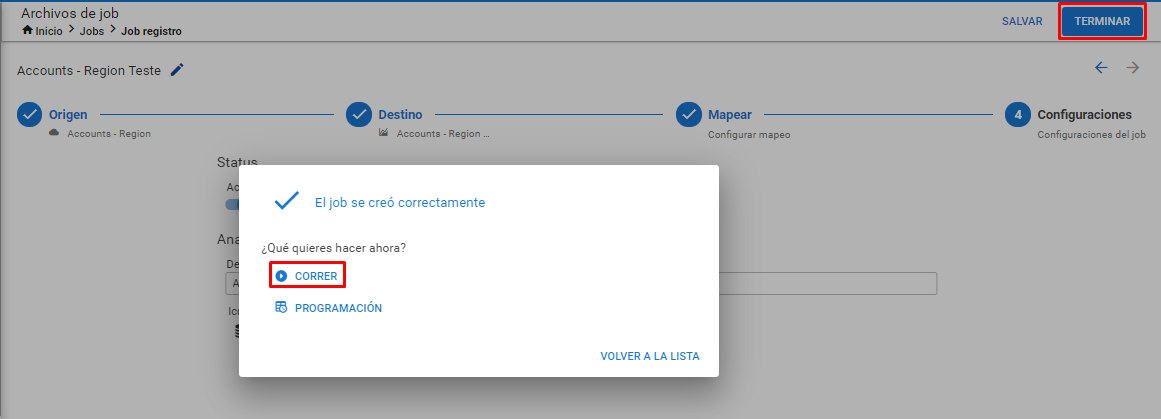Viewport: 1161px width, 419px height.
Task: Open Inicio breadcrumb link
Action: 49,31
